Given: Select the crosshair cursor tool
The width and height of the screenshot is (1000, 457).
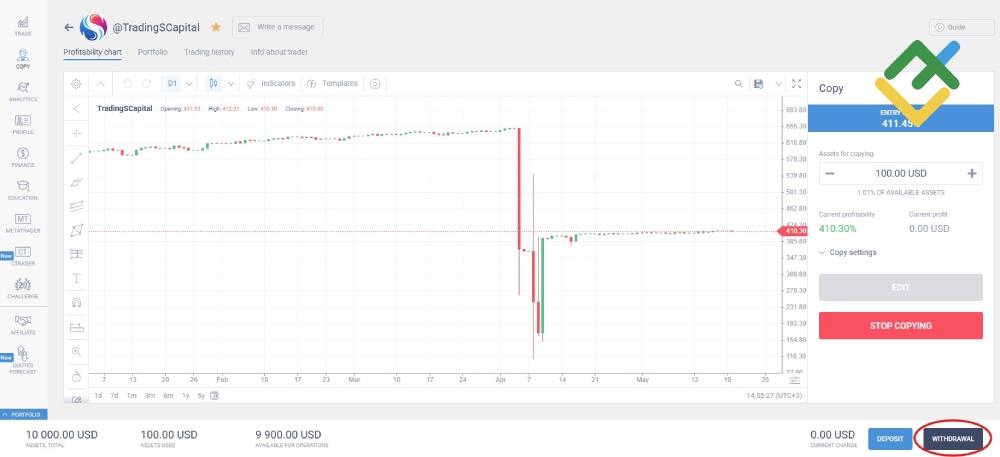Looking at the screenshot, I should point(77,133).
